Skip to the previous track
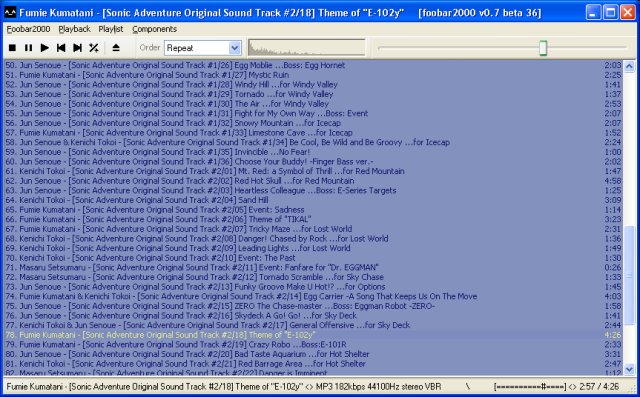 click(61, 48)
